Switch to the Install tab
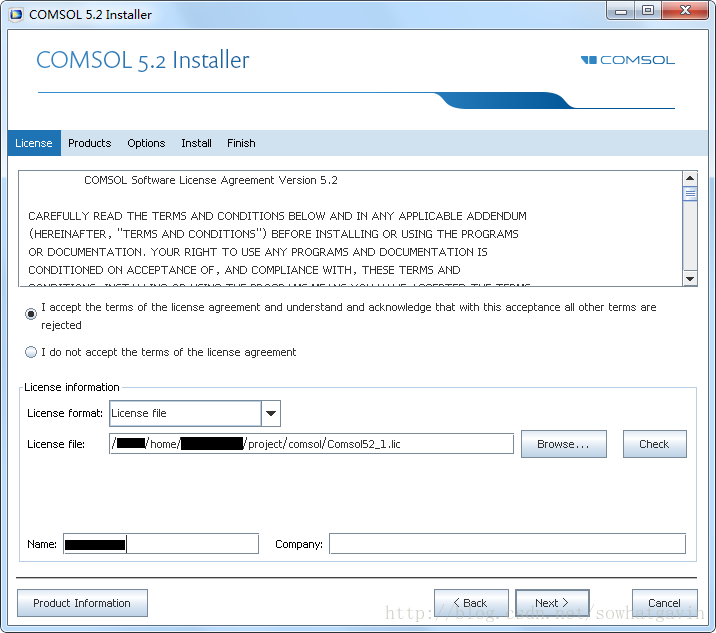Viewport: 716px width, 633px height. pyautogui.click(x=196, y=143)
